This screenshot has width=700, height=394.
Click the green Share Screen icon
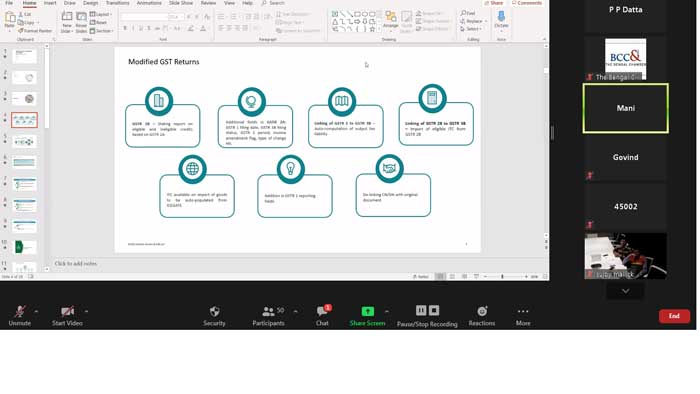point(367,311)
